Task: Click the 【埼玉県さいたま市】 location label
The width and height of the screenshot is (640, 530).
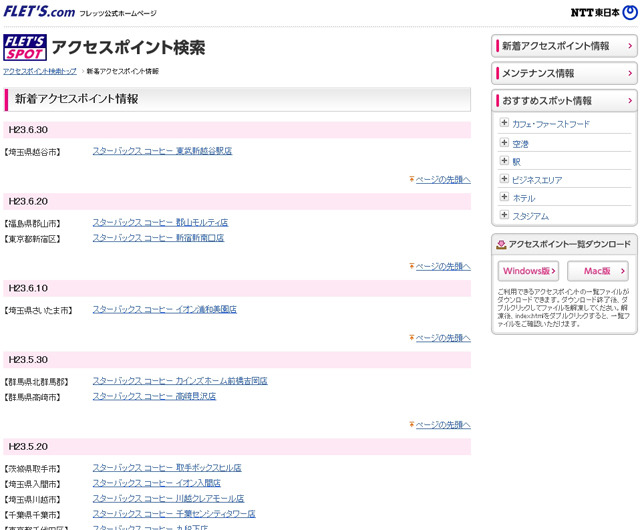Action: tap(39, 311)
